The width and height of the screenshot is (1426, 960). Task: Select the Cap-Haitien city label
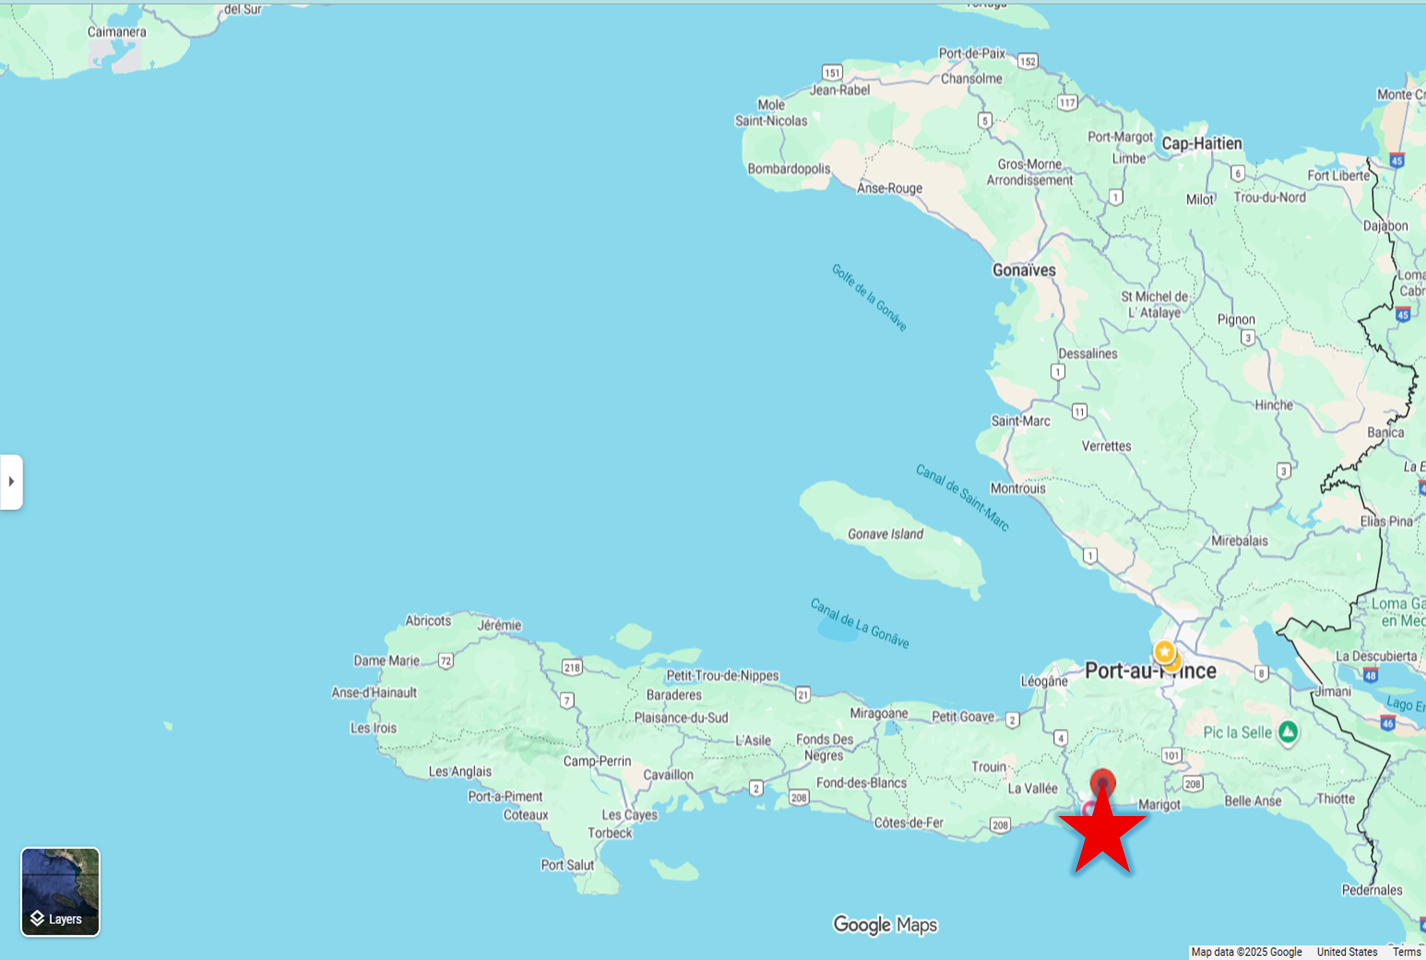[1201, 144]
